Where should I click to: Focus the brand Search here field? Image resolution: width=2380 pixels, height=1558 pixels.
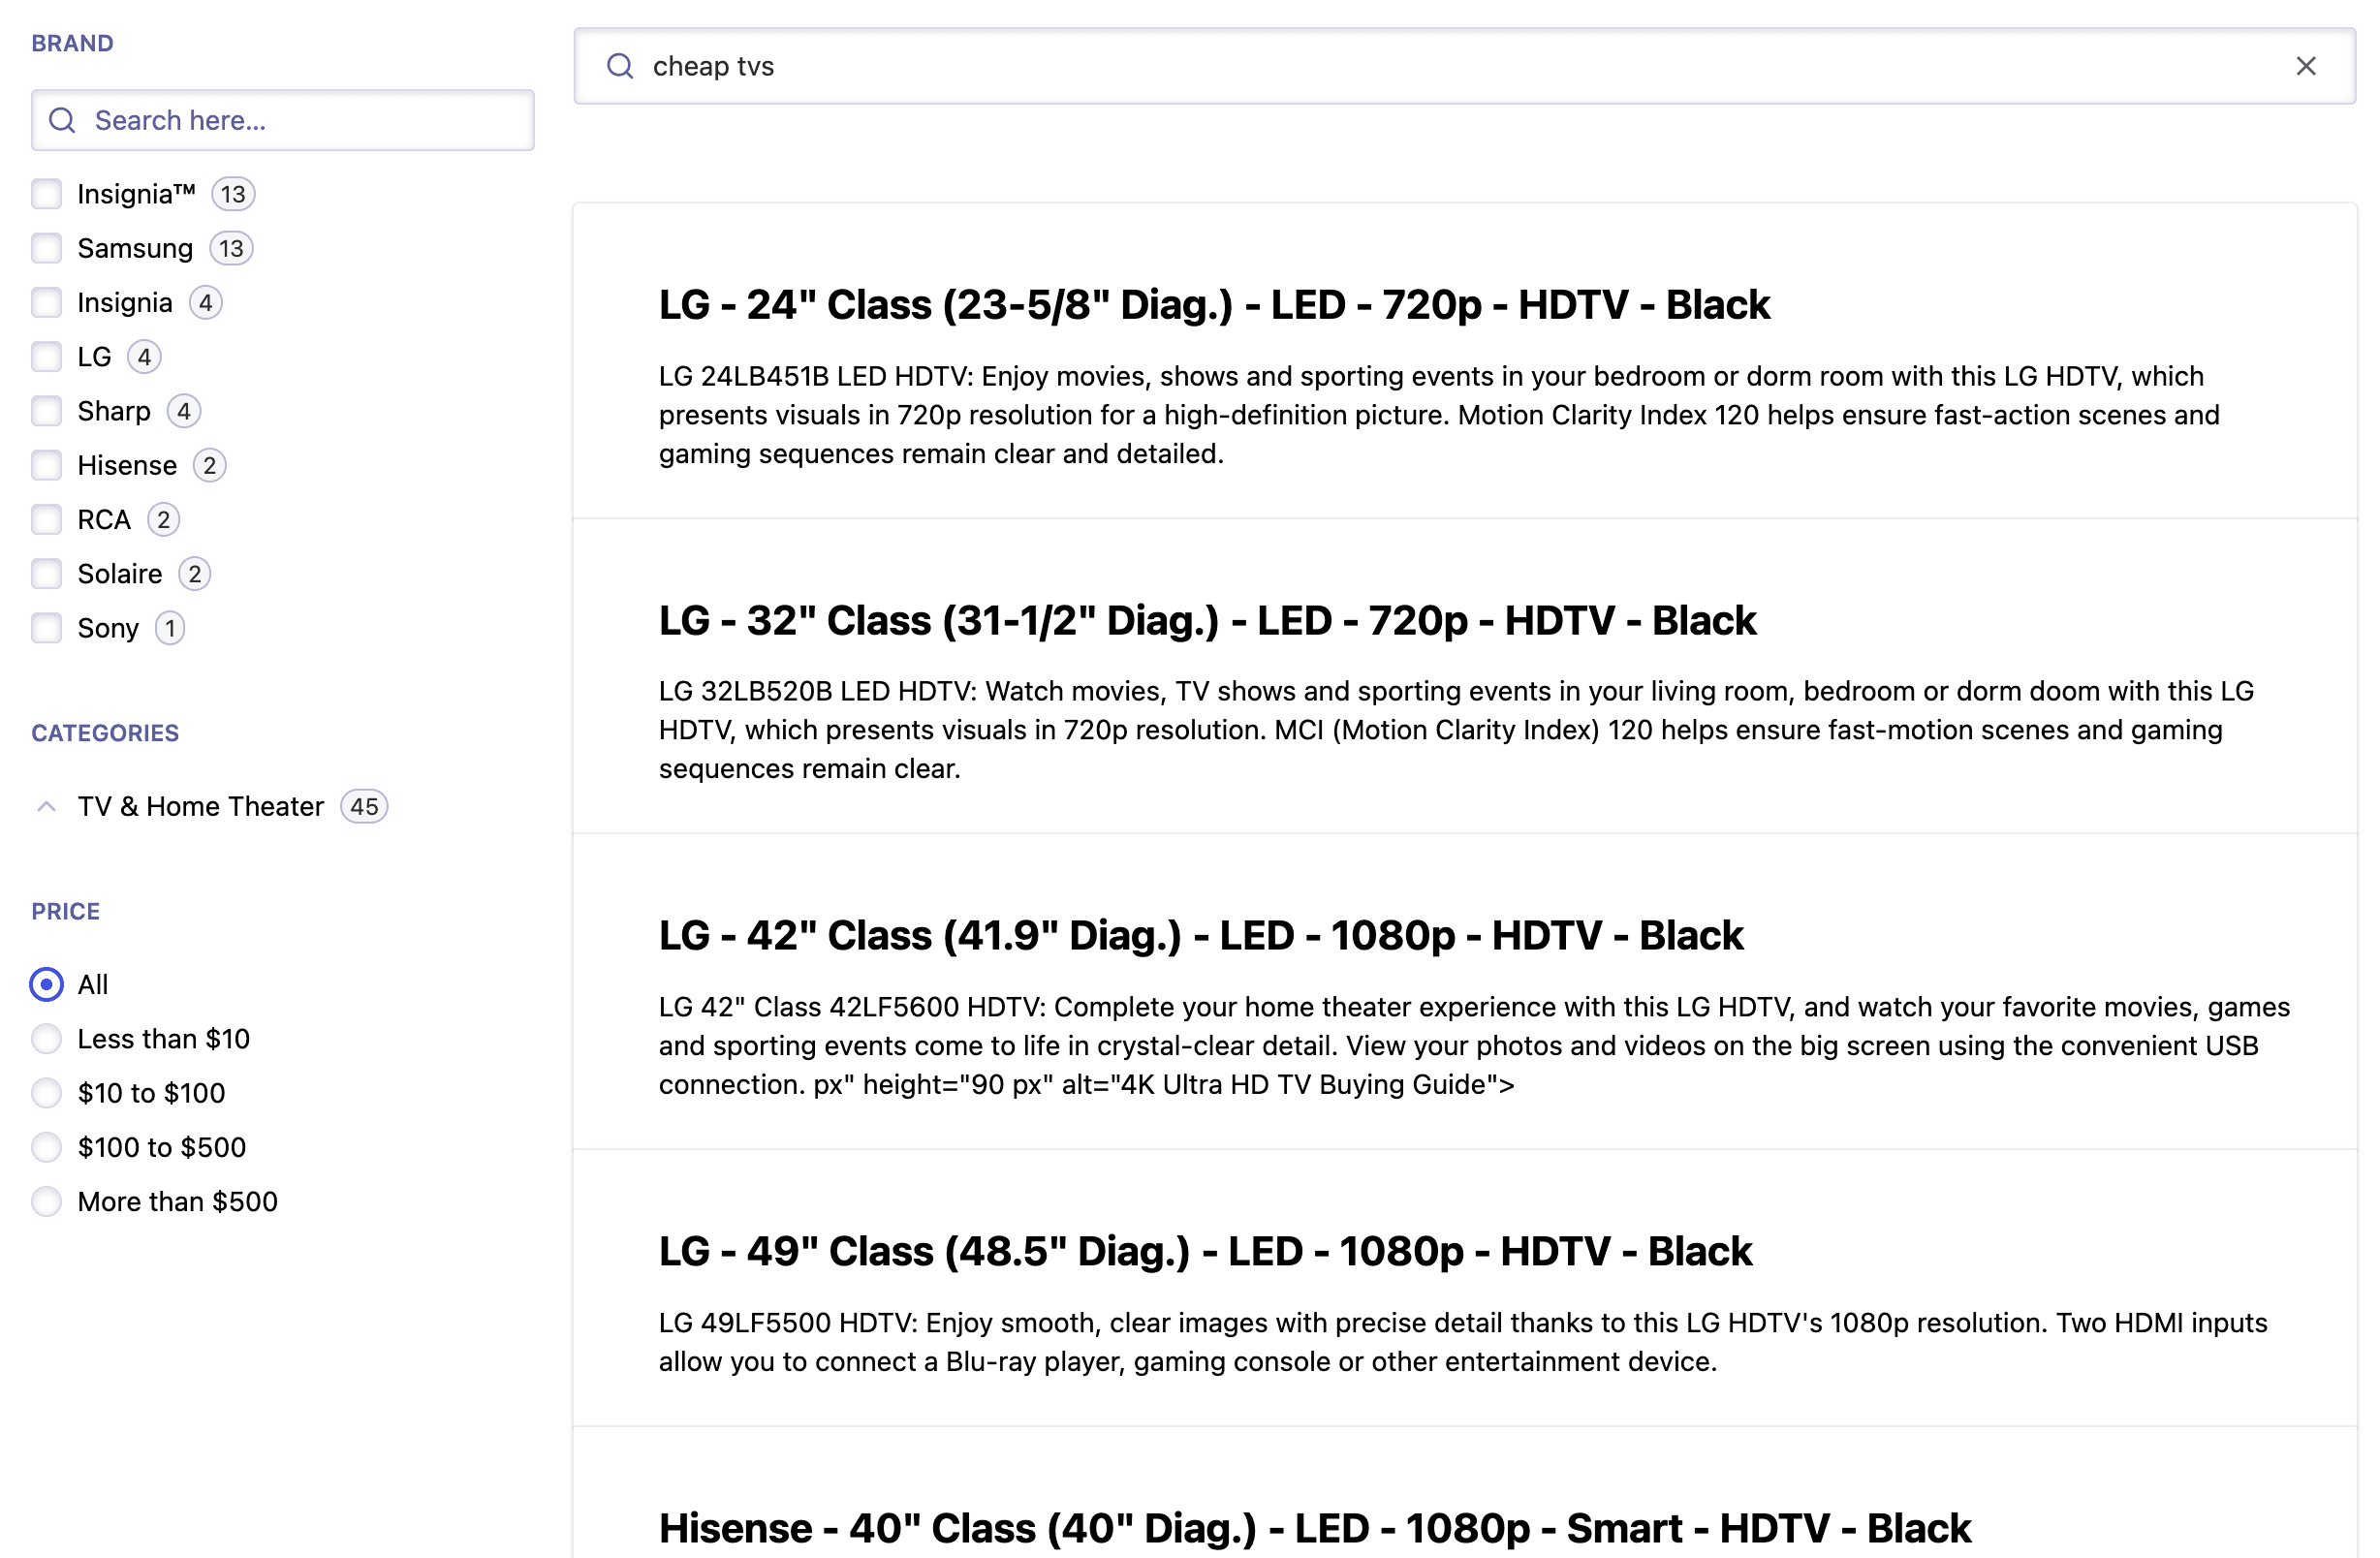point(300,120)
